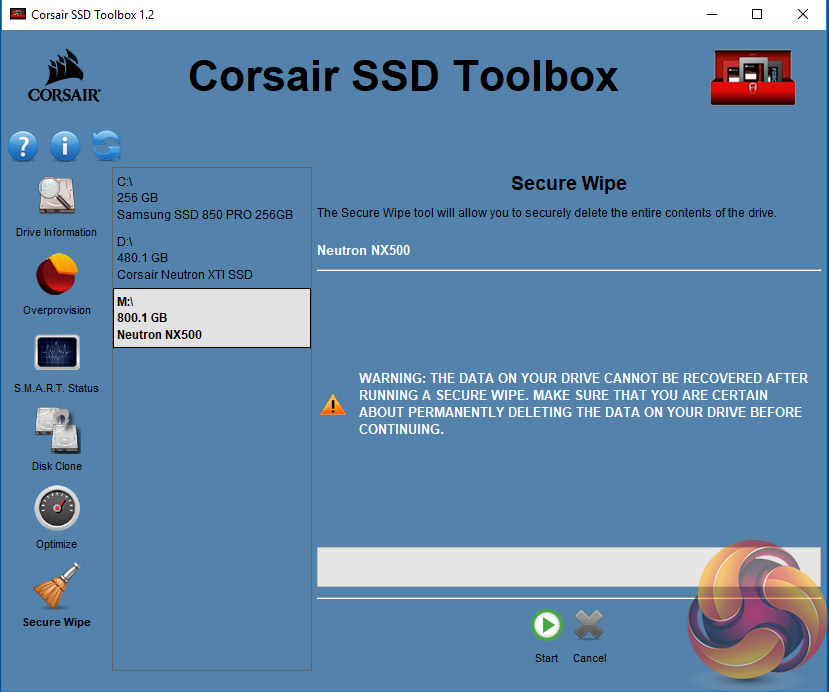The image size is (829, 692).
Task: Open the Optimize gauge icon
Action: (56, 509)
